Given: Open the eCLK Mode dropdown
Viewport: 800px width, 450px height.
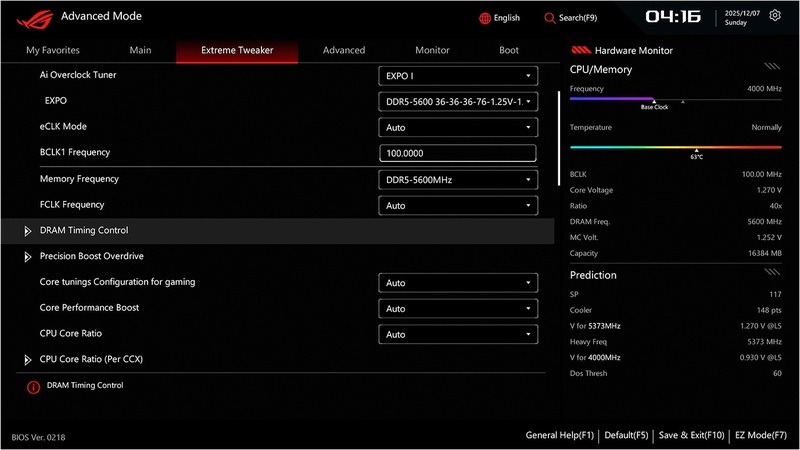Looking at the screenshot, I should (x=458, y=128).
